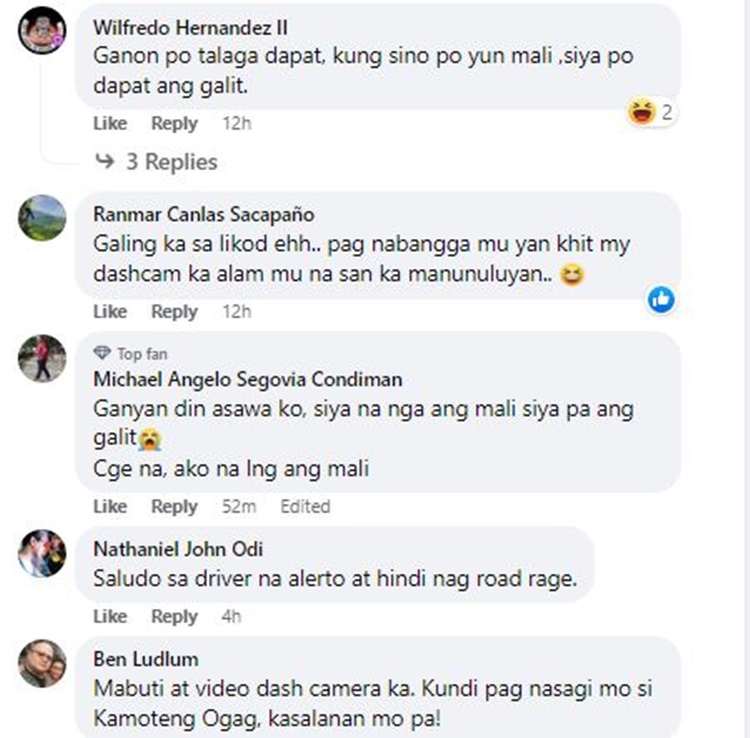View the like reaction on Ranmar's comment
750x738 pixels.
point(661,300)
